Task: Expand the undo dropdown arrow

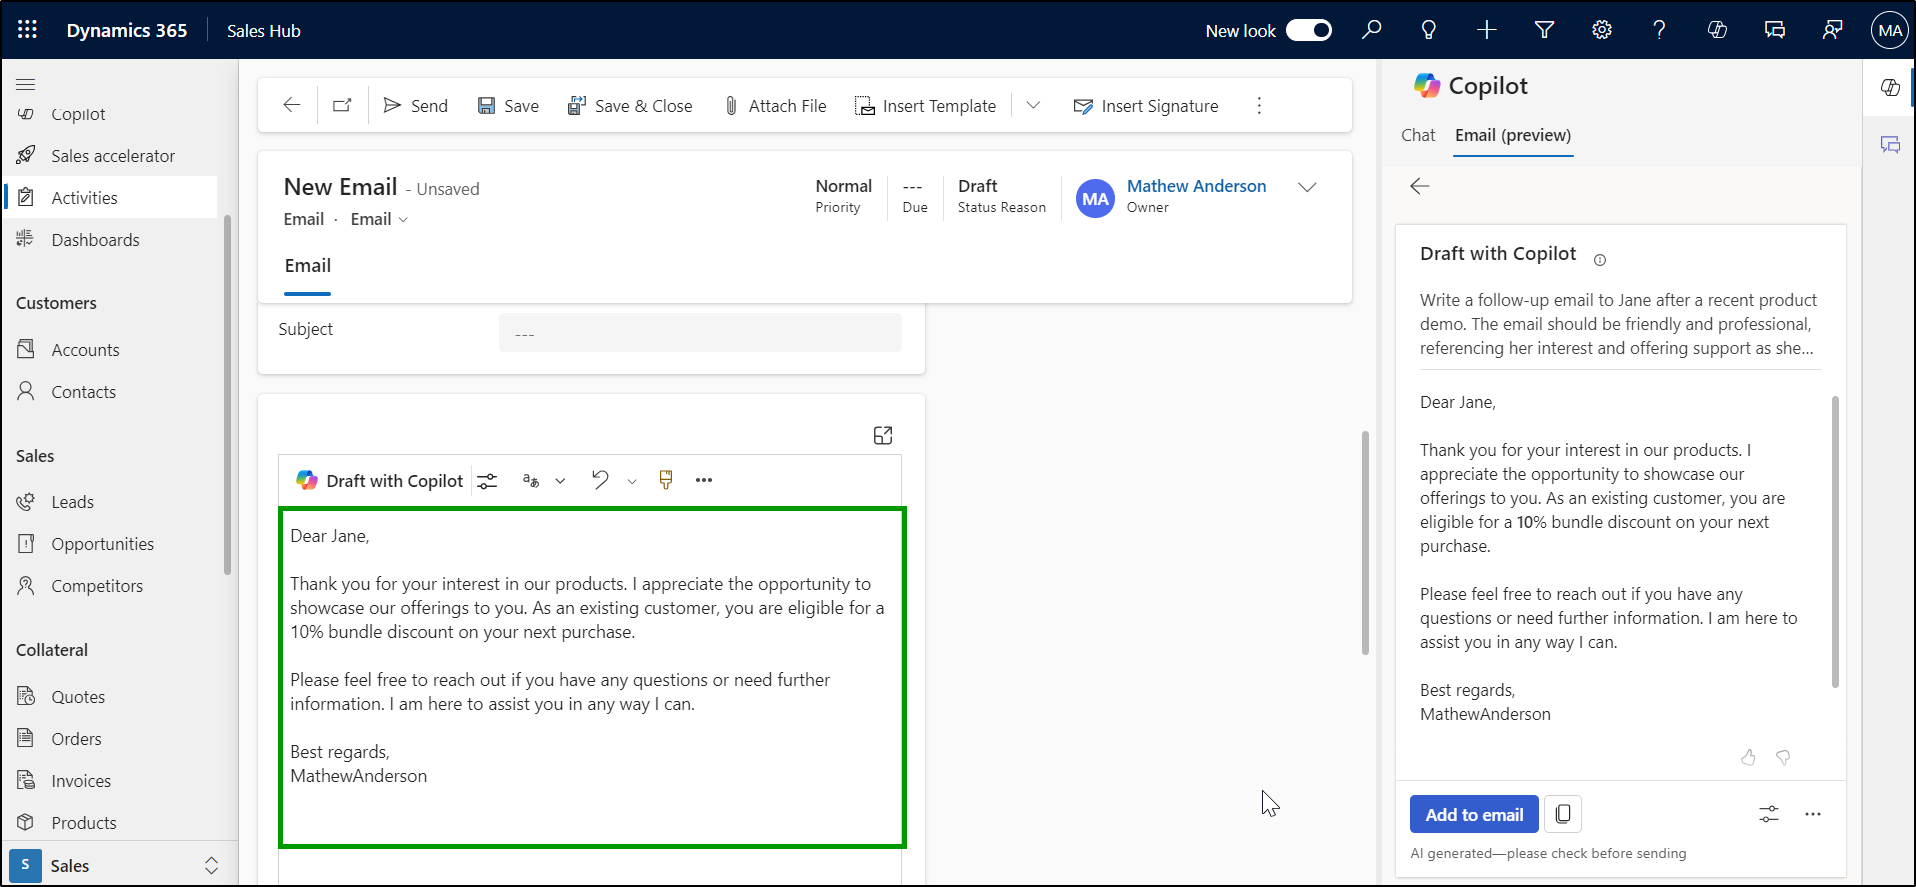Action: click(632, 481)
